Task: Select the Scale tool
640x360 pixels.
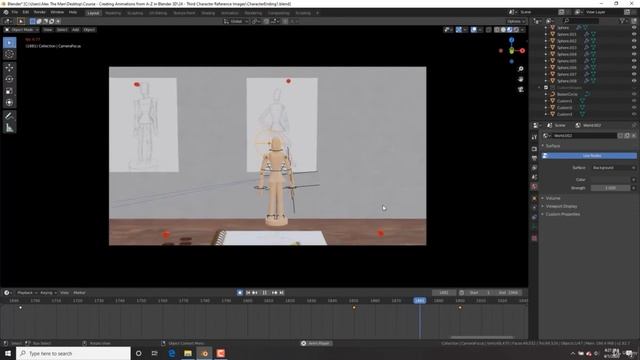Action: pyautogui.click(x=9, y=91)
